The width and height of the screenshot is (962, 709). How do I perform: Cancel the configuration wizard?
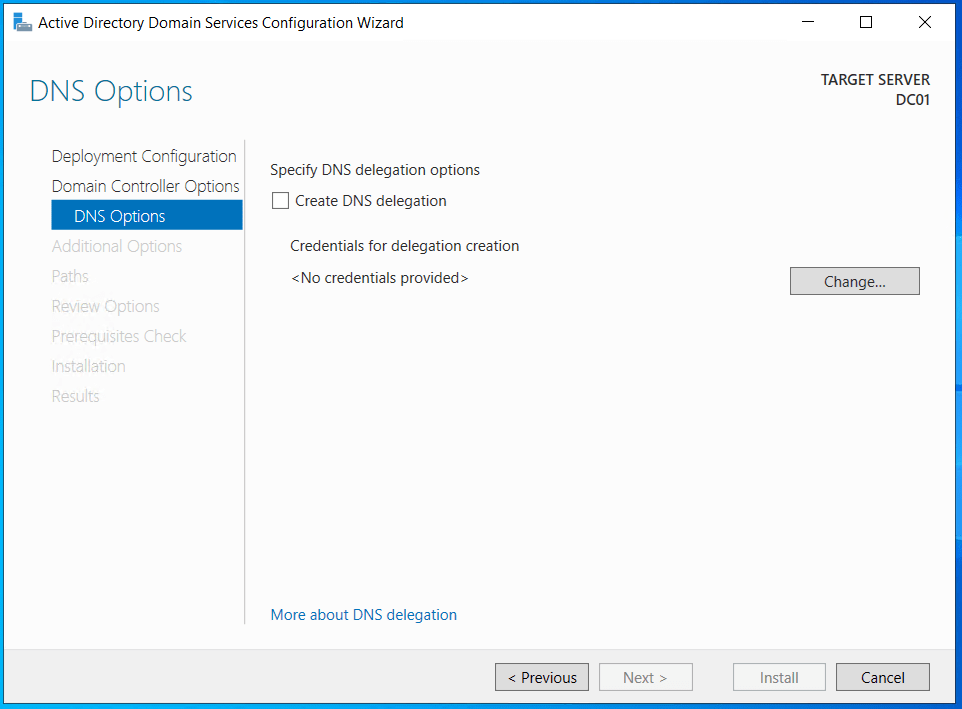point(882,677)
